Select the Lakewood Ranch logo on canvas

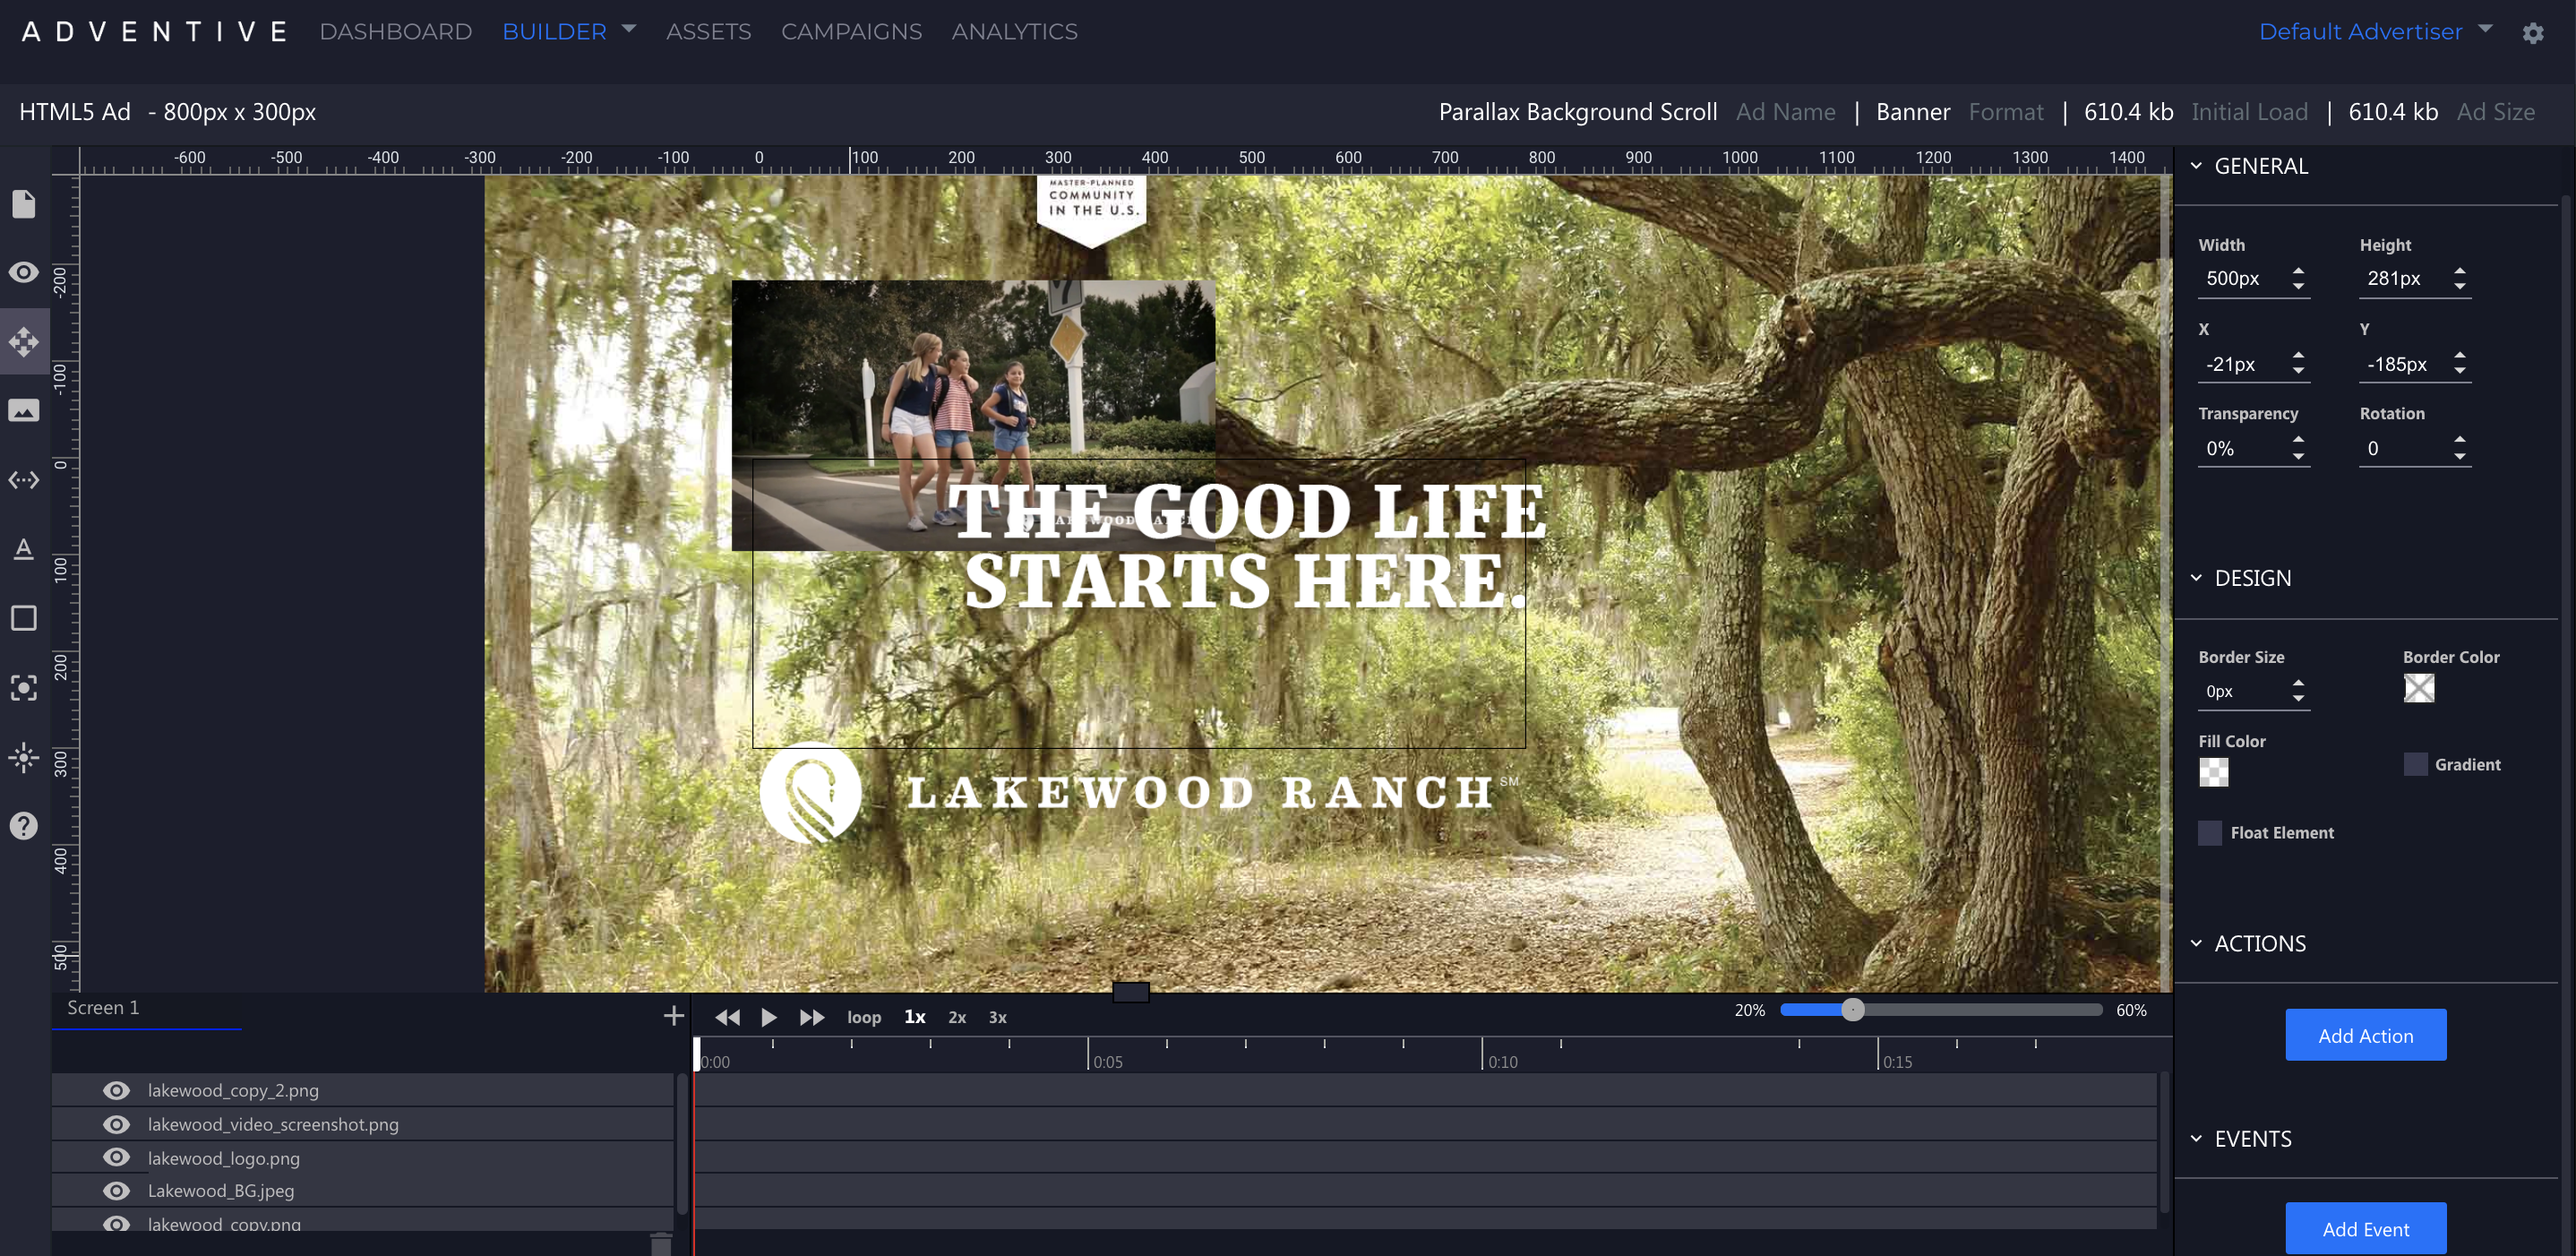(1138, 793)
